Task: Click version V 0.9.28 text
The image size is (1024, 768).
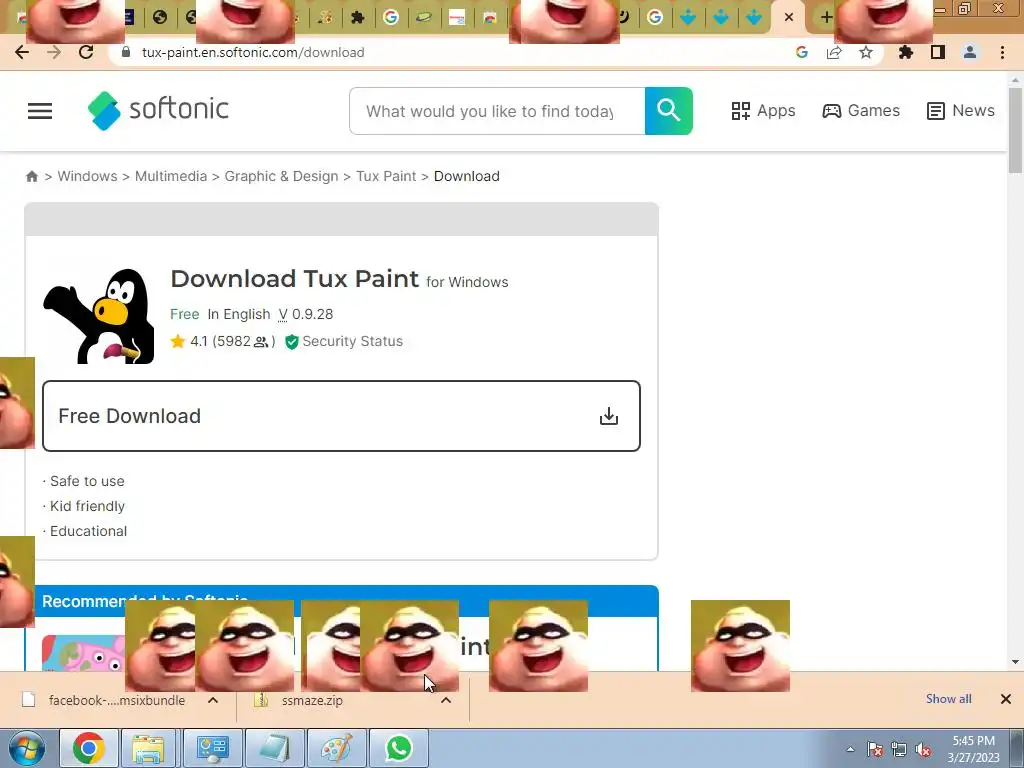Action: (306, 314)
